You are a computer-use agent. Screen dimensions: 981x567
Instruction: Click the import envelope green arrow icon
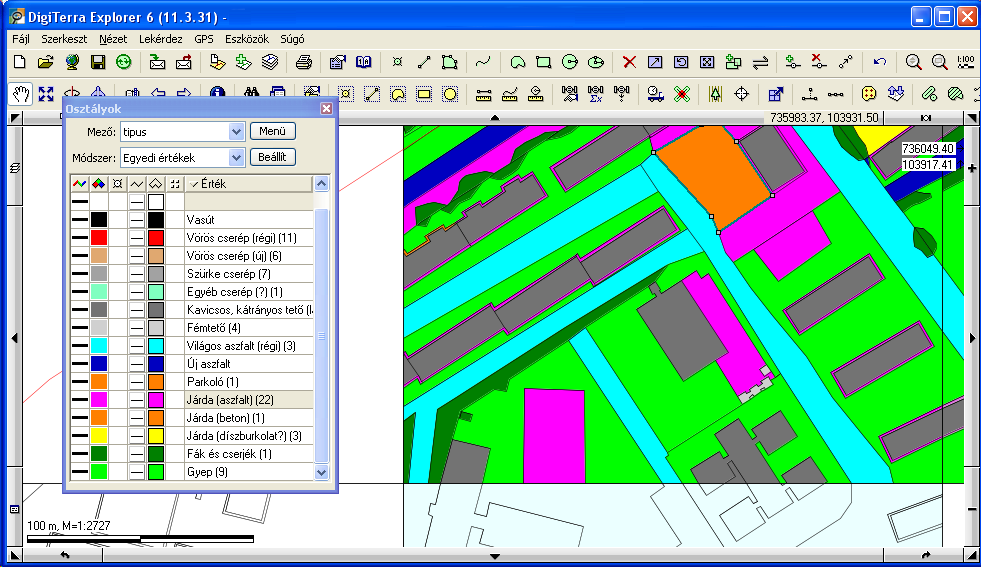pos(157,62)
